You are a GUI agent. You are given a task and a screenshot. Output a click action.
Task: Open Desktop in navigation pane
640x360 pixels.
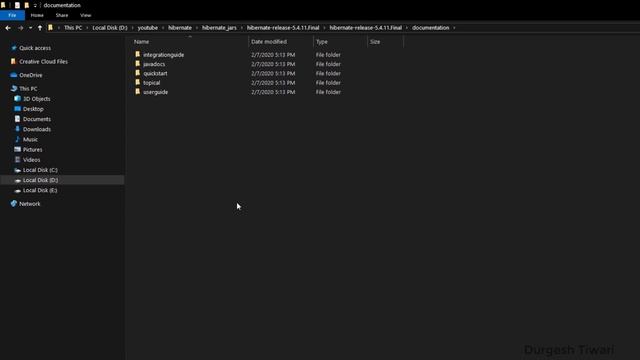(33, 109)
